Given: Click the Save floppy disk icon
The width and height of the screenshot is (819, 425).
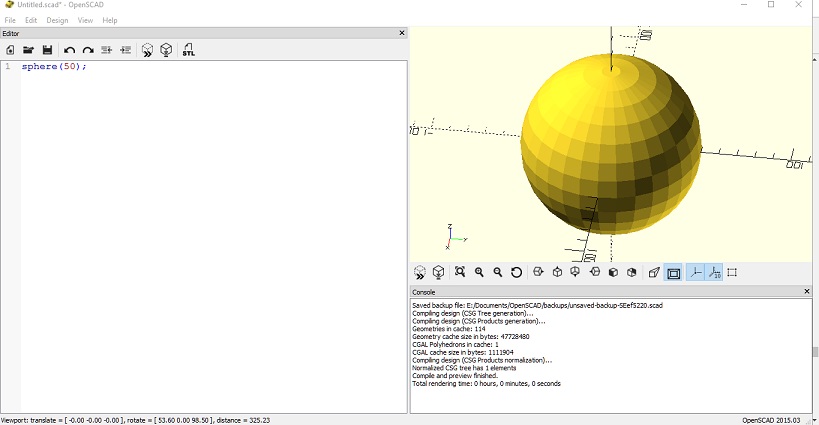Looking at the screenshot, I should coord(47,50).
